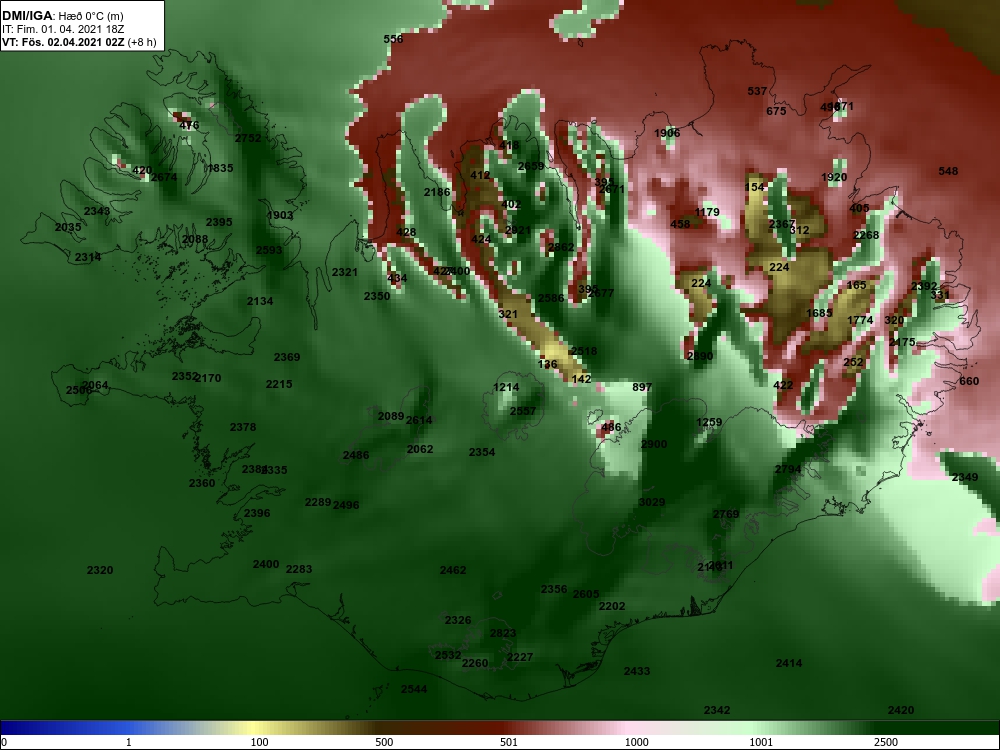Click the 537 height value
The height and width of the screenshot is (750, 1000).
pos(757,92)
